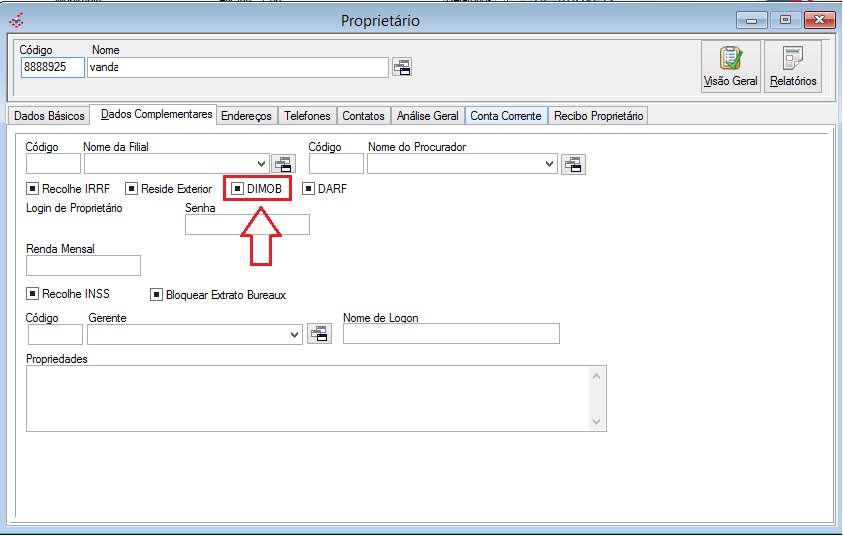The width and height of the screenshot is (843, 536).
Task: Go to the Contatos tab
Action: point(363,116)
